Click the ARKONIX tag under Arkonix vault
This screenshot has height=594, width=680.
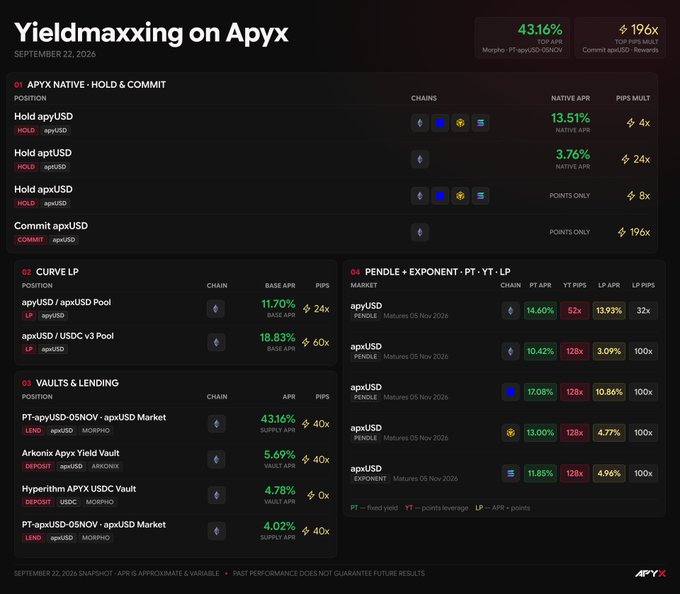pyautogui.click(x=105, y=466)
